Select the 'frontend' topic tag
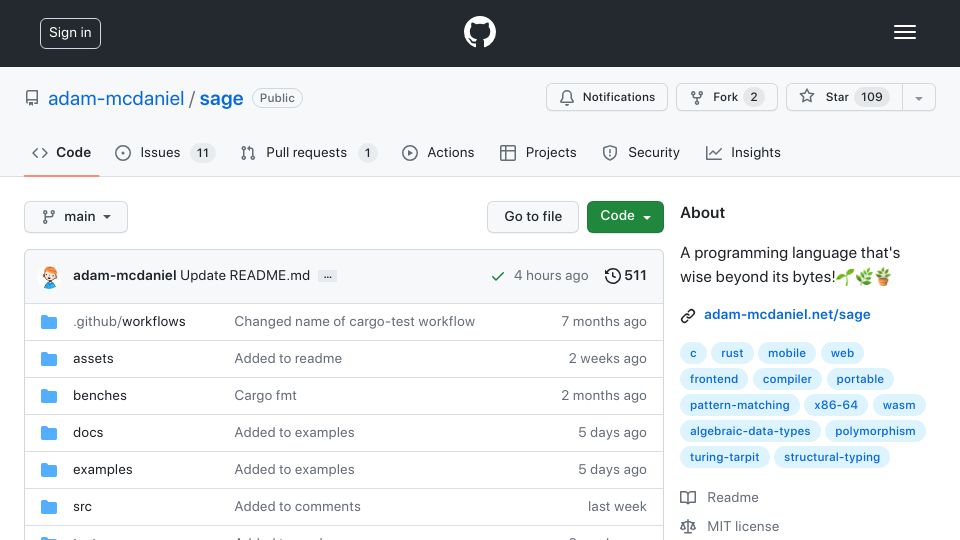The width and height of the screenshot is (960, 540). tap(714, 379)
